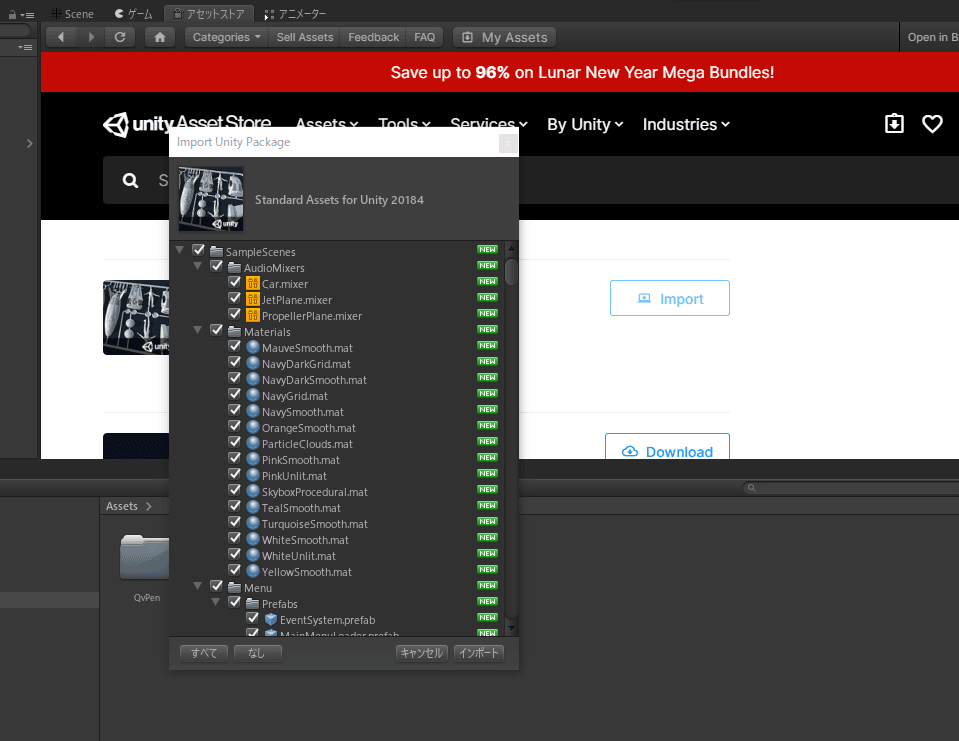Viewport: 959px width, 741px height.
Task: Click the download box icon beside the heart
Action: pos(894,124)
